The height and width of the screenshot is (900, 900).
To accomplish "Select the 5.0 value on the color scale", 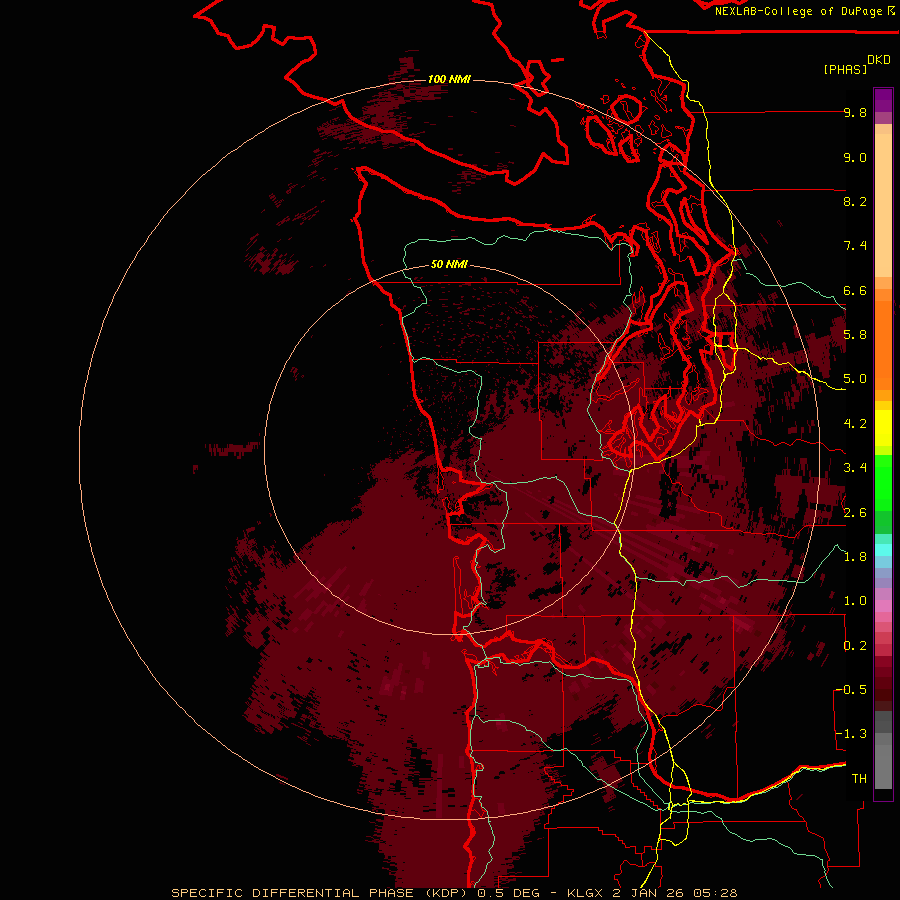I will pos(855,379).
